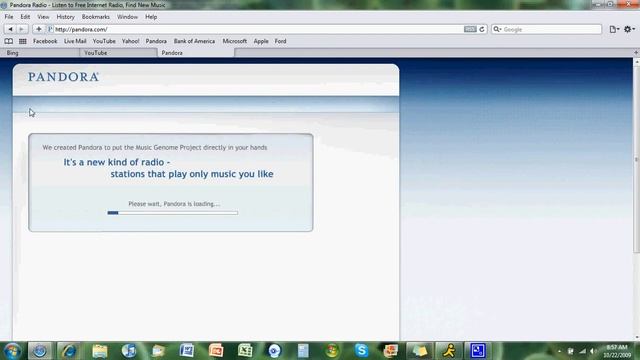Screen dimensions: 640x360
Task: Open the View menu
Action: (43, 17)
